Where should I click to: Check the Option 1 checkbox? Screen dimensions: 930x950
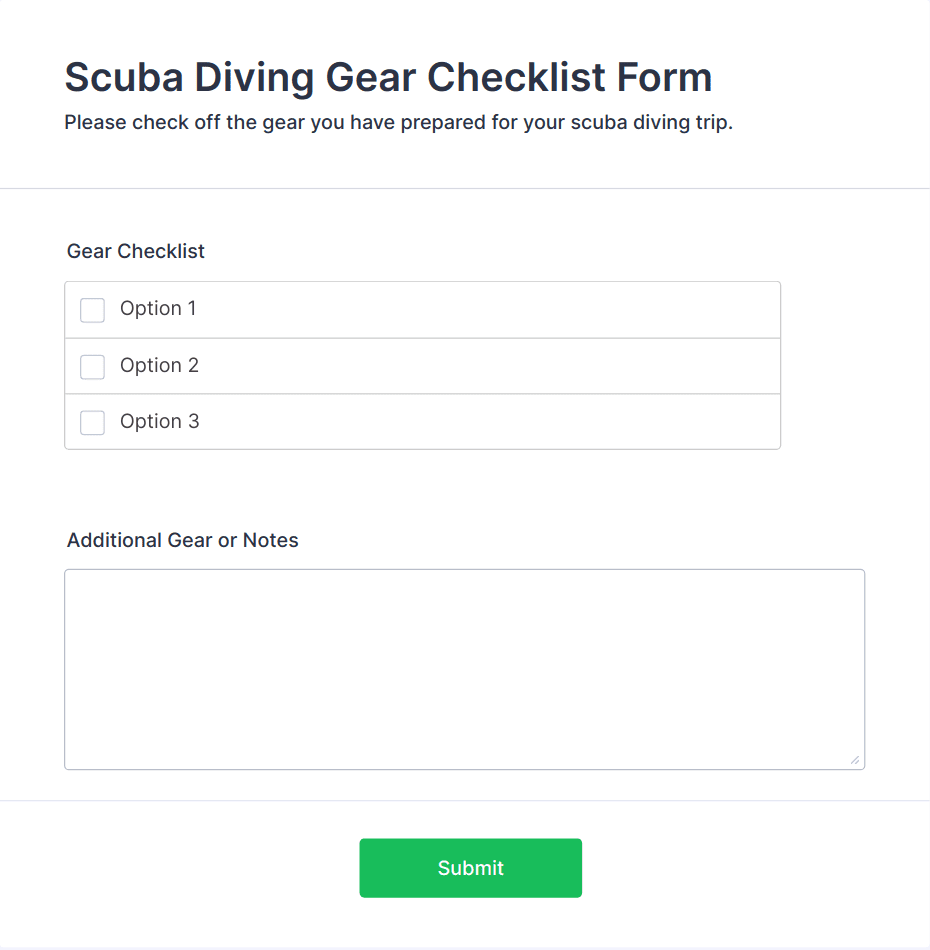92,310
